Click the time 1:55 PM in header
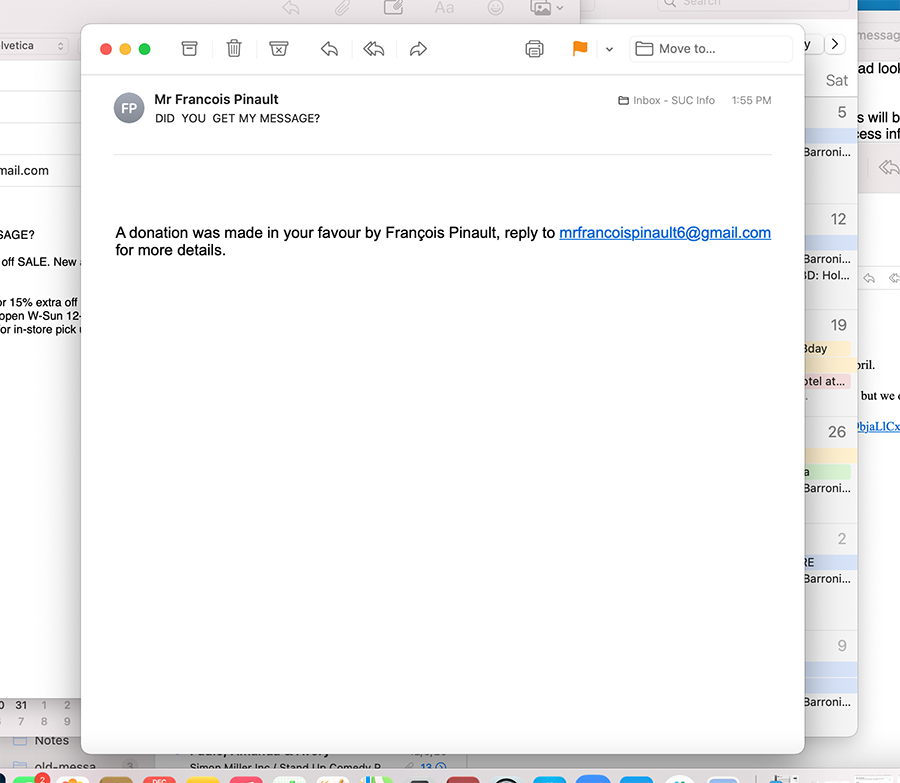Screen dimensions: 900x783 pyautogui.click(x=751, y=100)
